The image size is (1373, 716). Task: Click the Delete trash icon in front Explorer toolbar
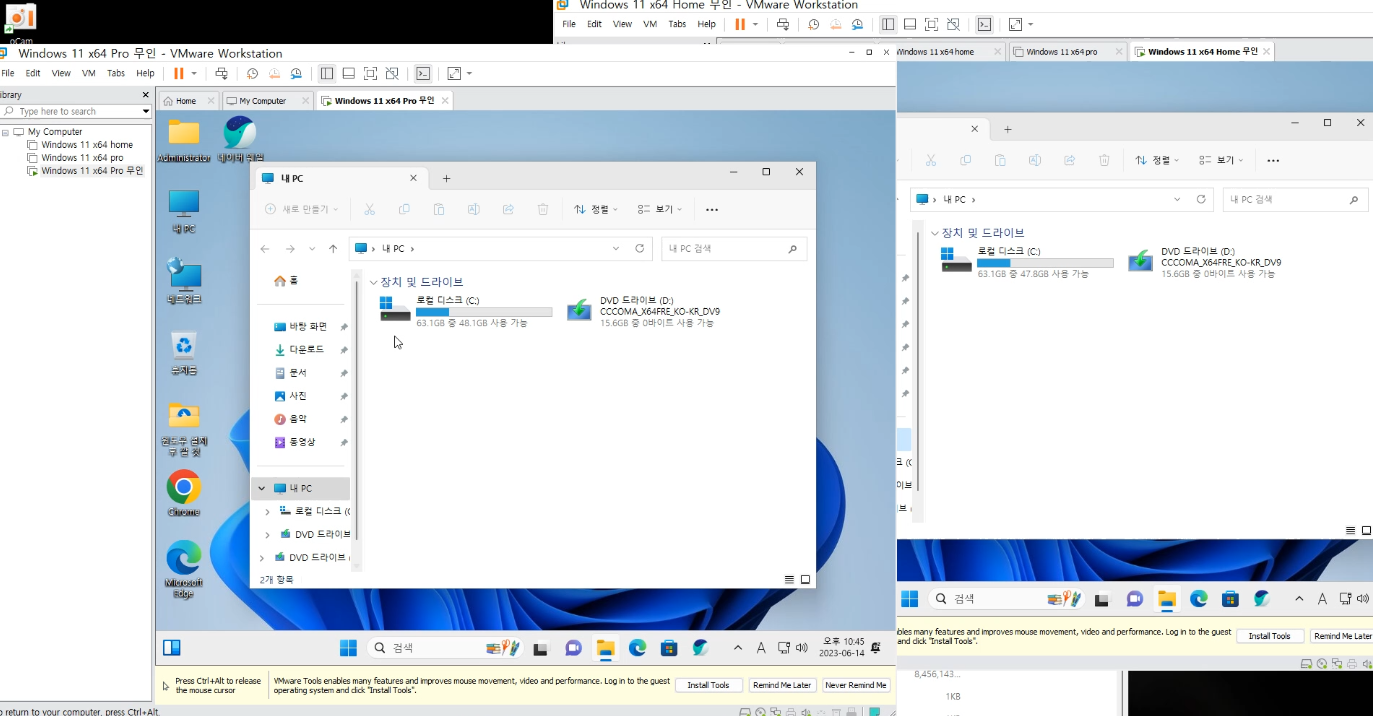[x=543, y=209]
